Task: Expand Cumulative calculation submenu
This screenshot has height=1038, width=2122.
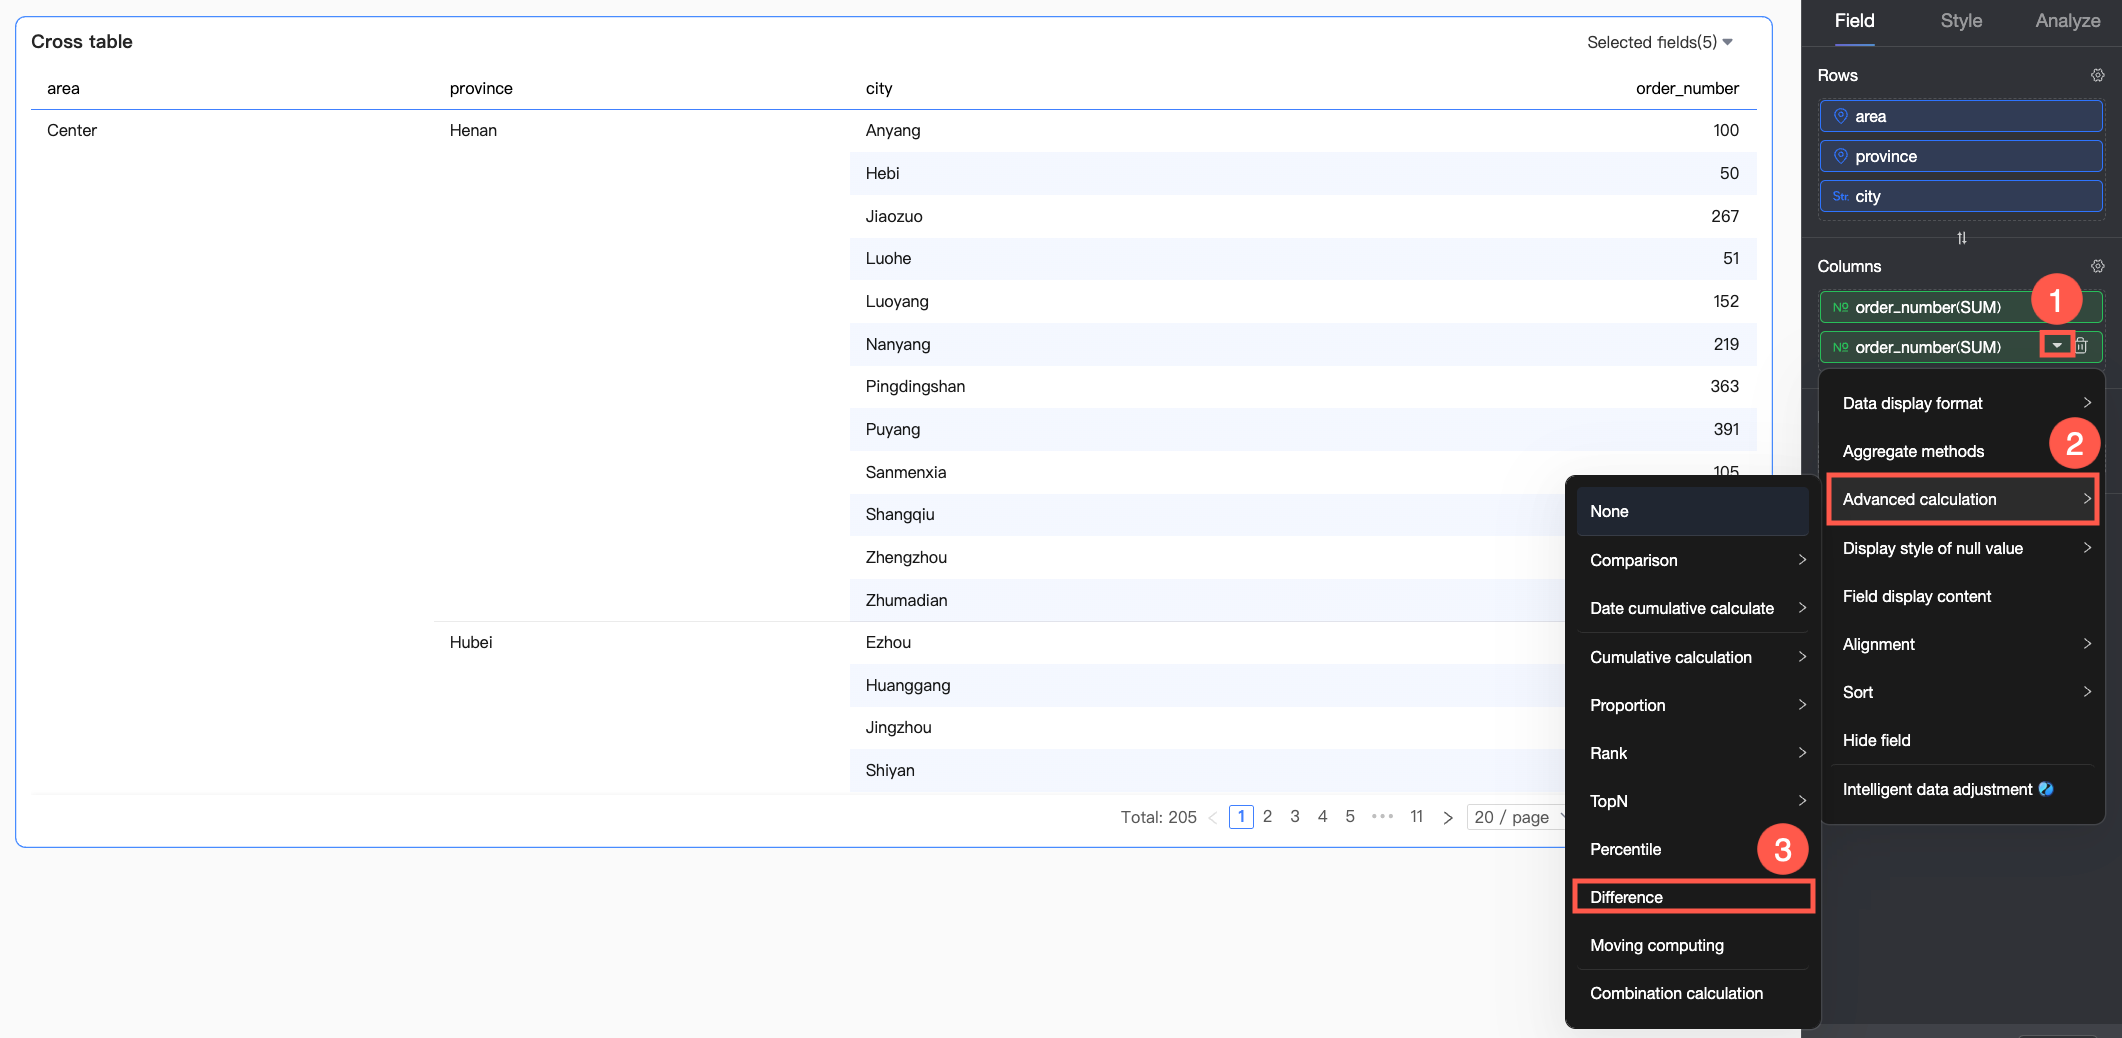Action: click(1693, 657)
